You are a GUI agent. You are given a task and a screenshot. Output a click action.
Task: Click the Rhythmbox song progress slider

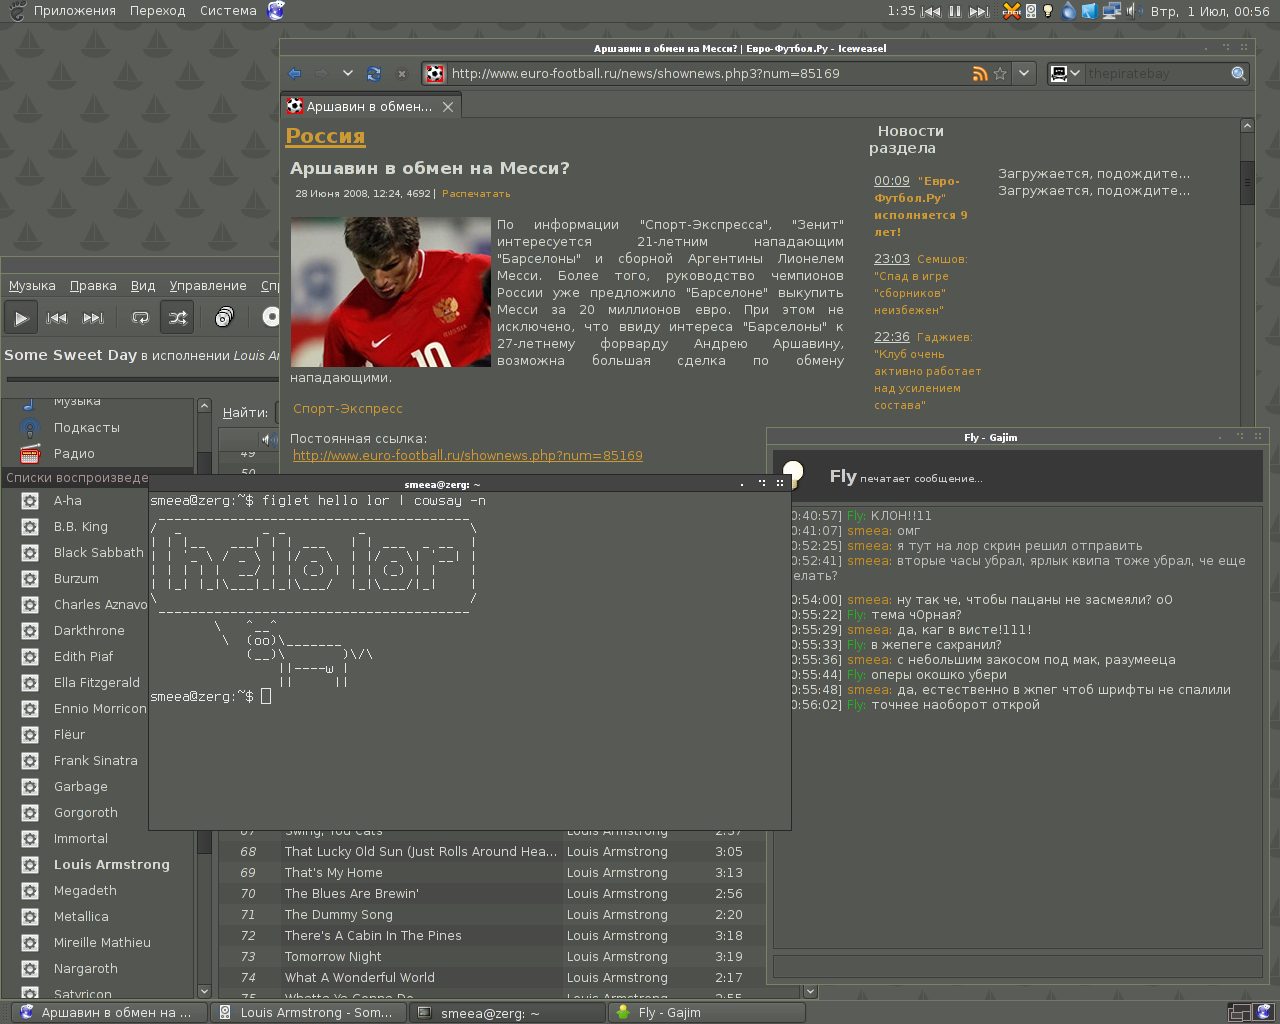point(140,379)
